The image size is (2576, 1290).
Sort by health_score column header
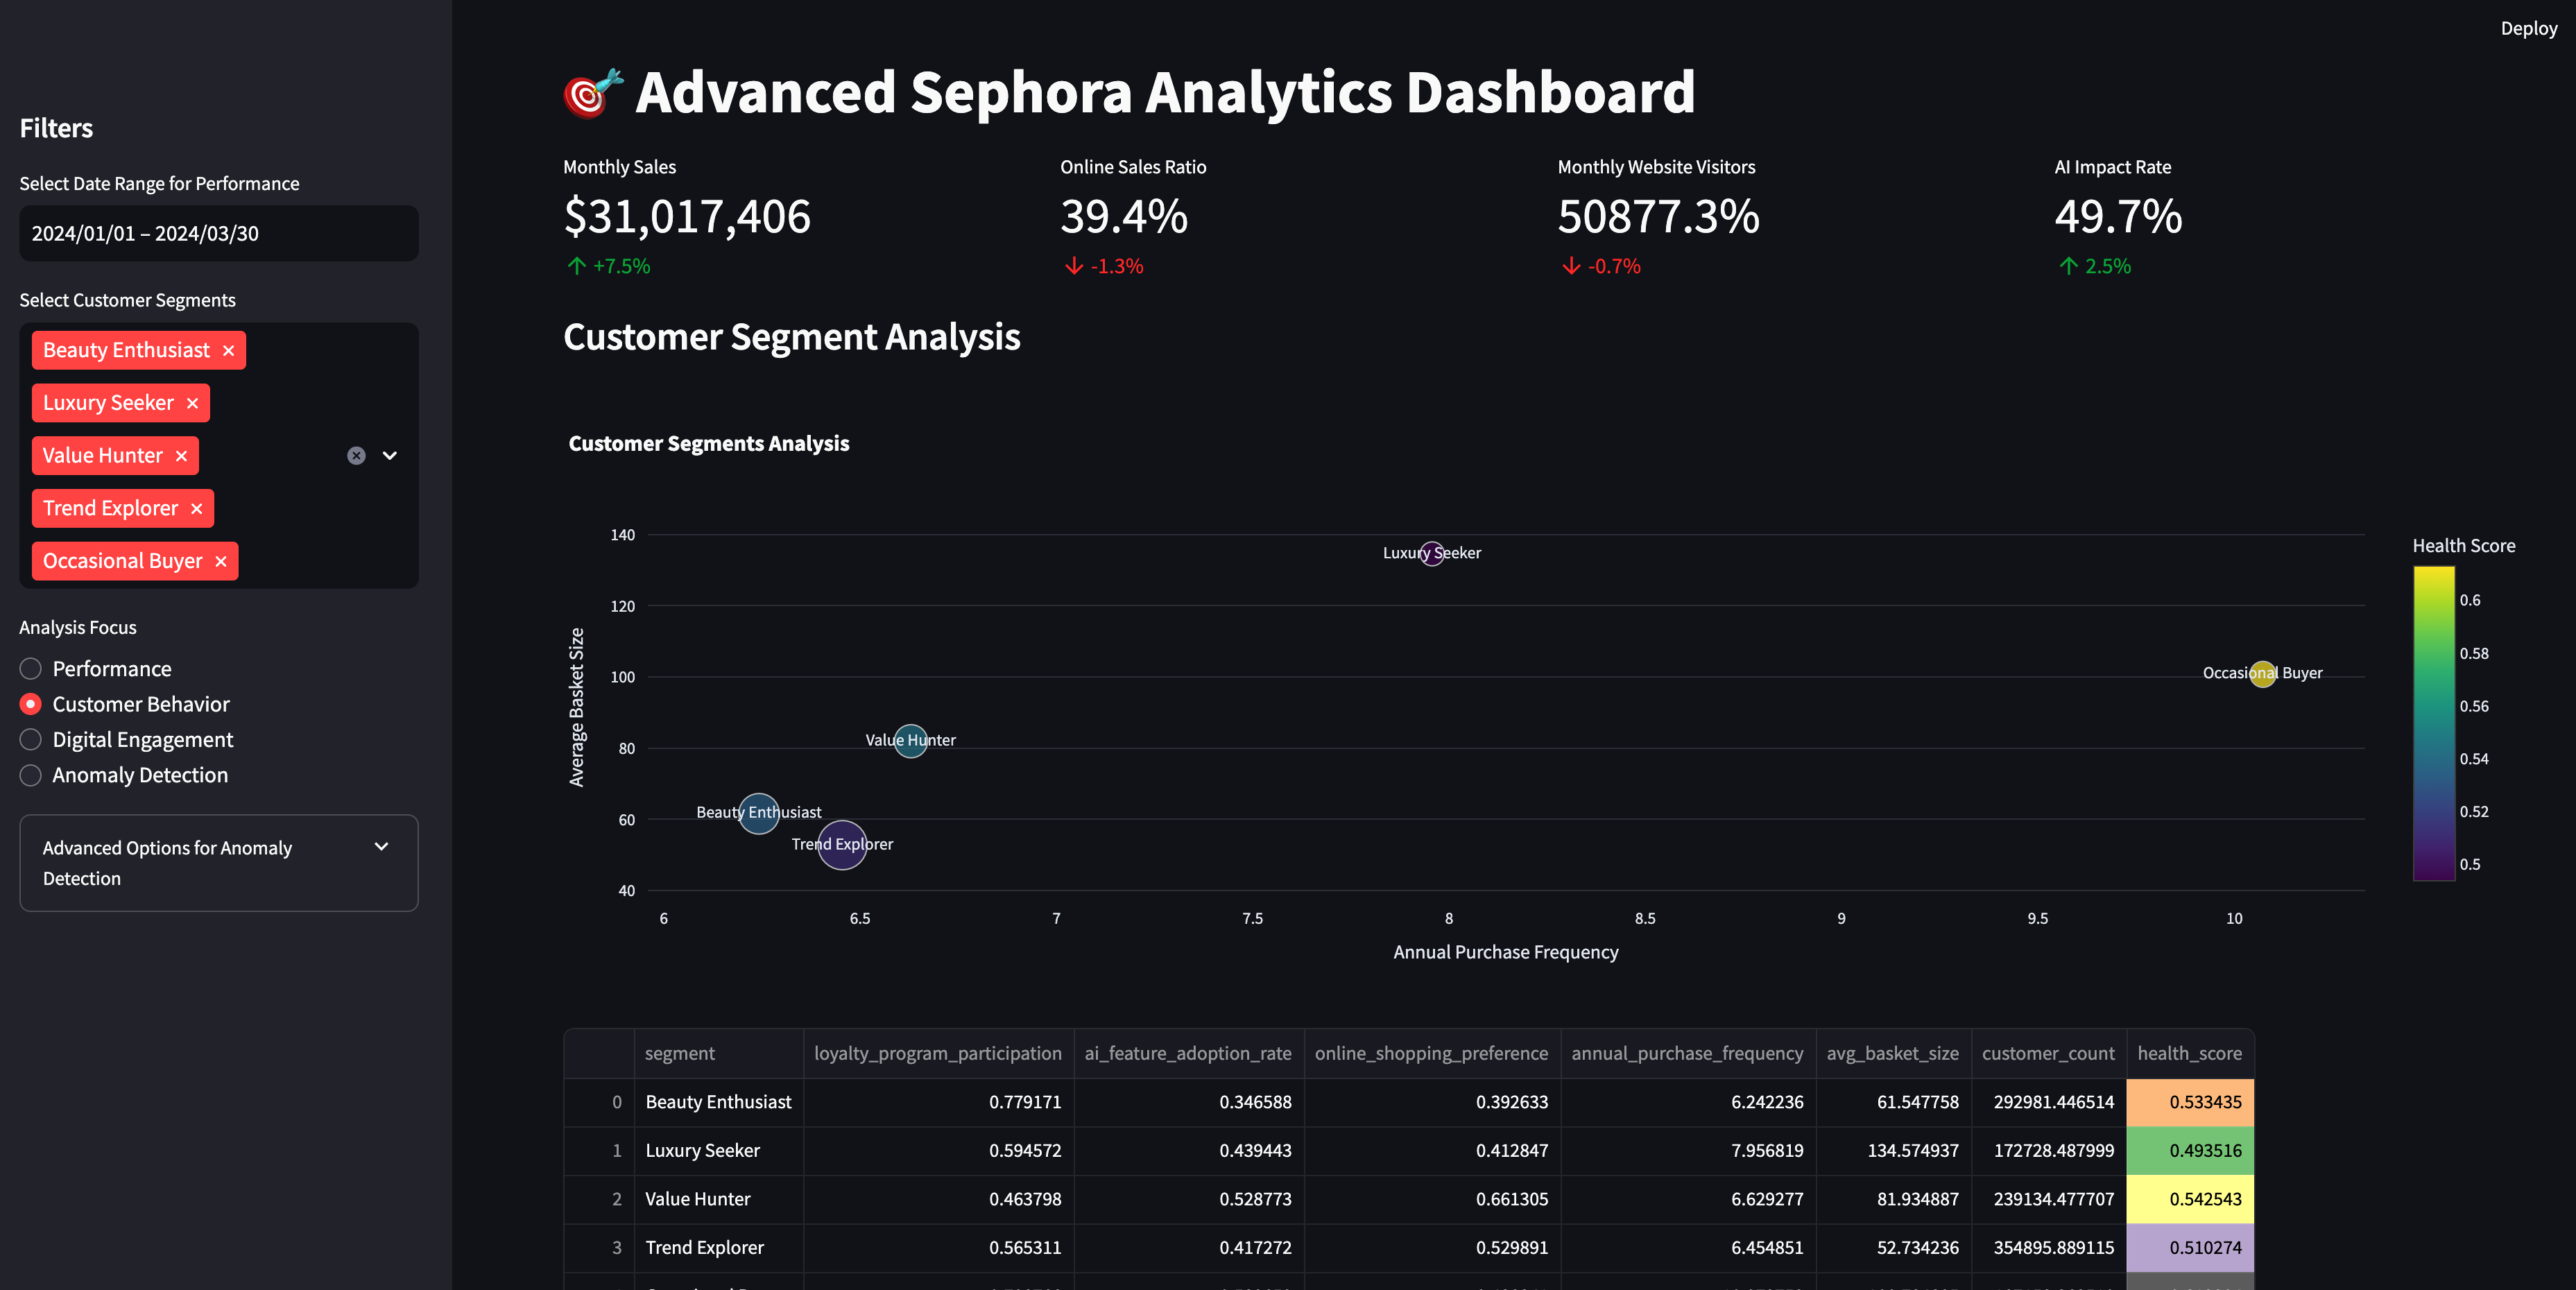pyautogui.click(x=2190, y=1054)
